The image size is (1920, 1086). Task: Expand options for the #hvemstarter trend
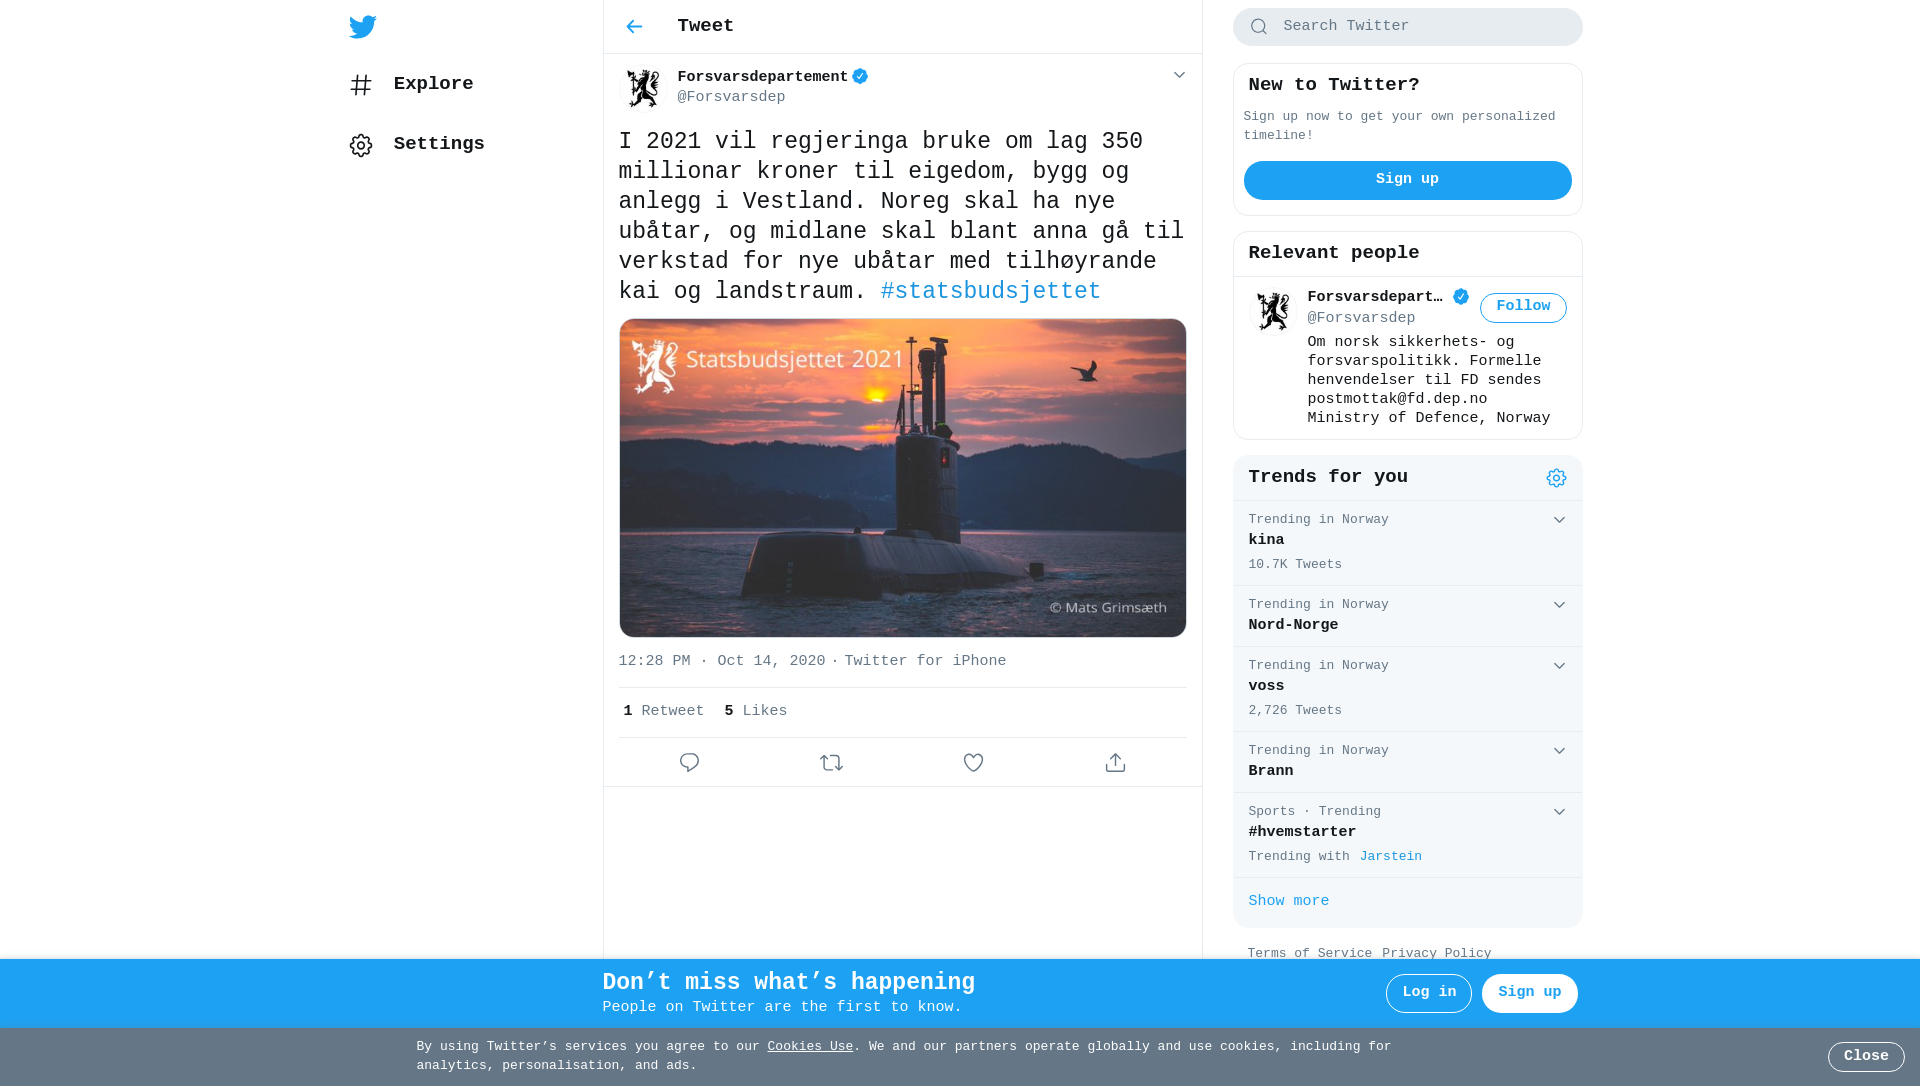1559,812
